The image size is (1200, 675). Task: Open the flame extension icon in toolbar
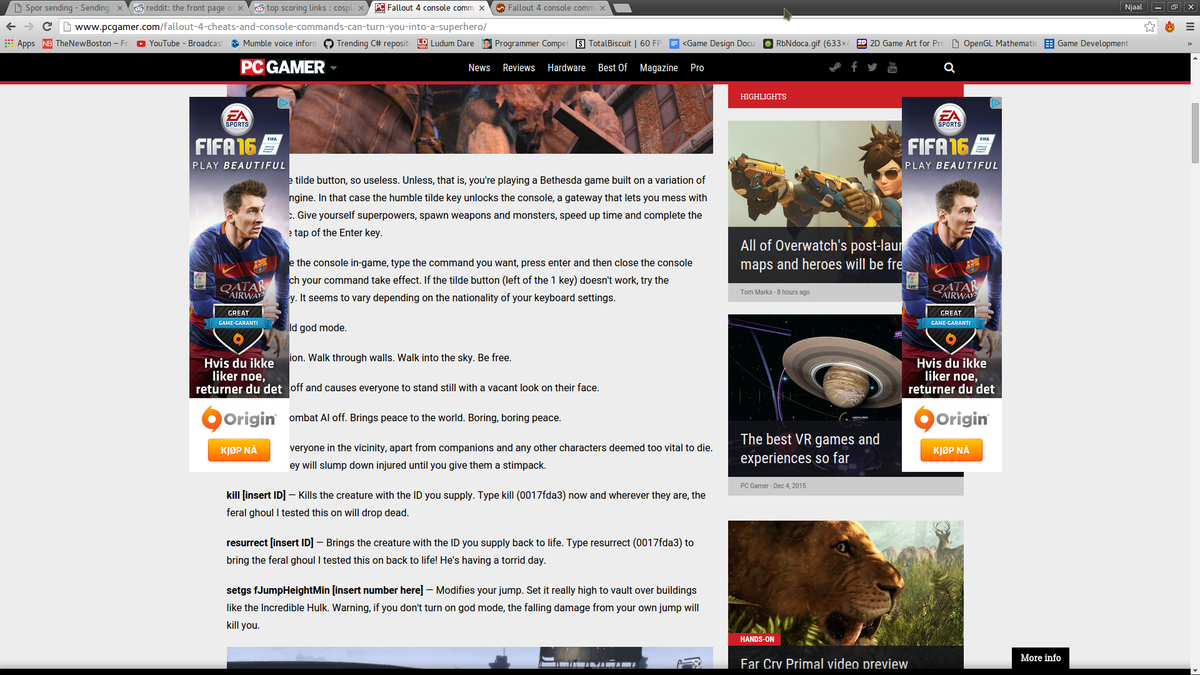click(x=1170, y=26)
